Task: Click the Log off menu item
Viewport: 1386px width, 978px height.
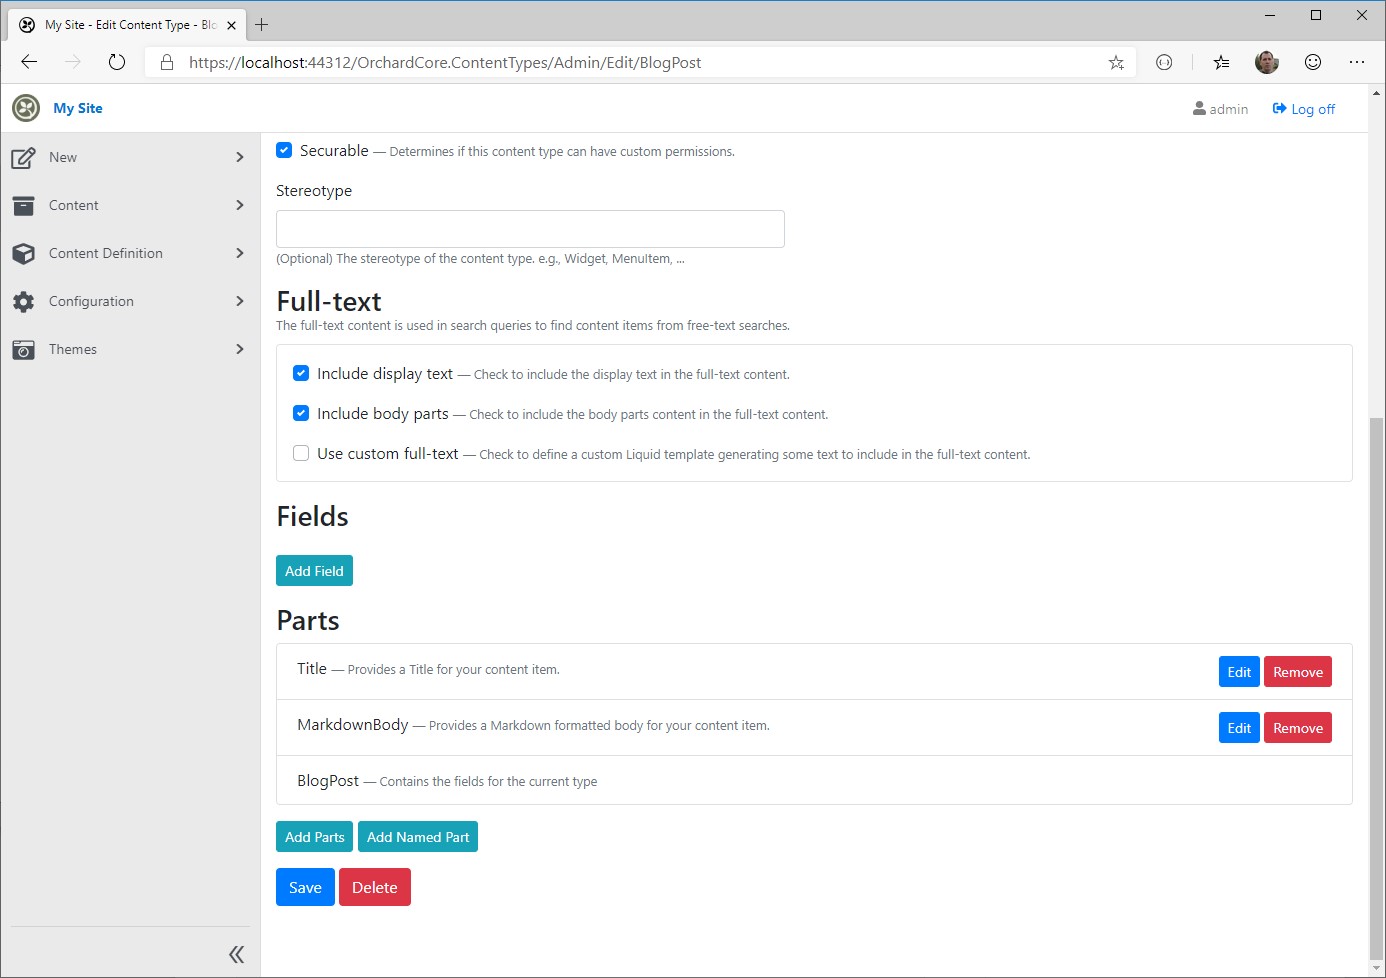Action: pyautogui.click(x=1304, y=109)
